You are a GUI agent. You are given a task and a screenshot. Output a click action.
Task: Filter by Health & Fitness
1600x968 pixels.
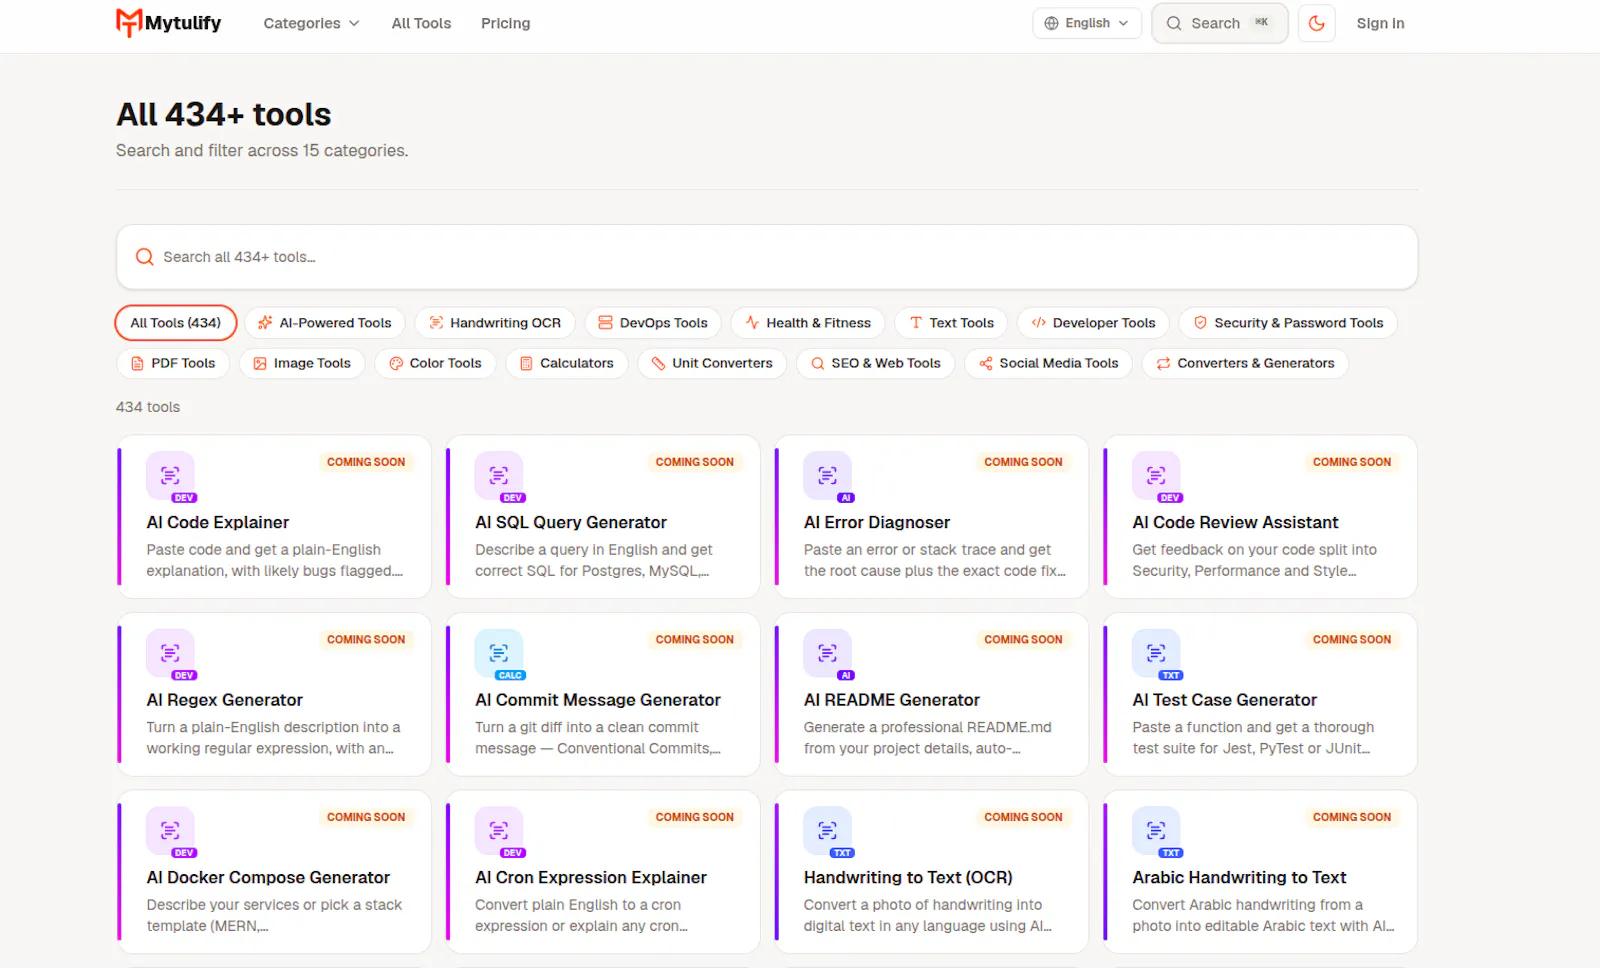(x=808, y=323)
